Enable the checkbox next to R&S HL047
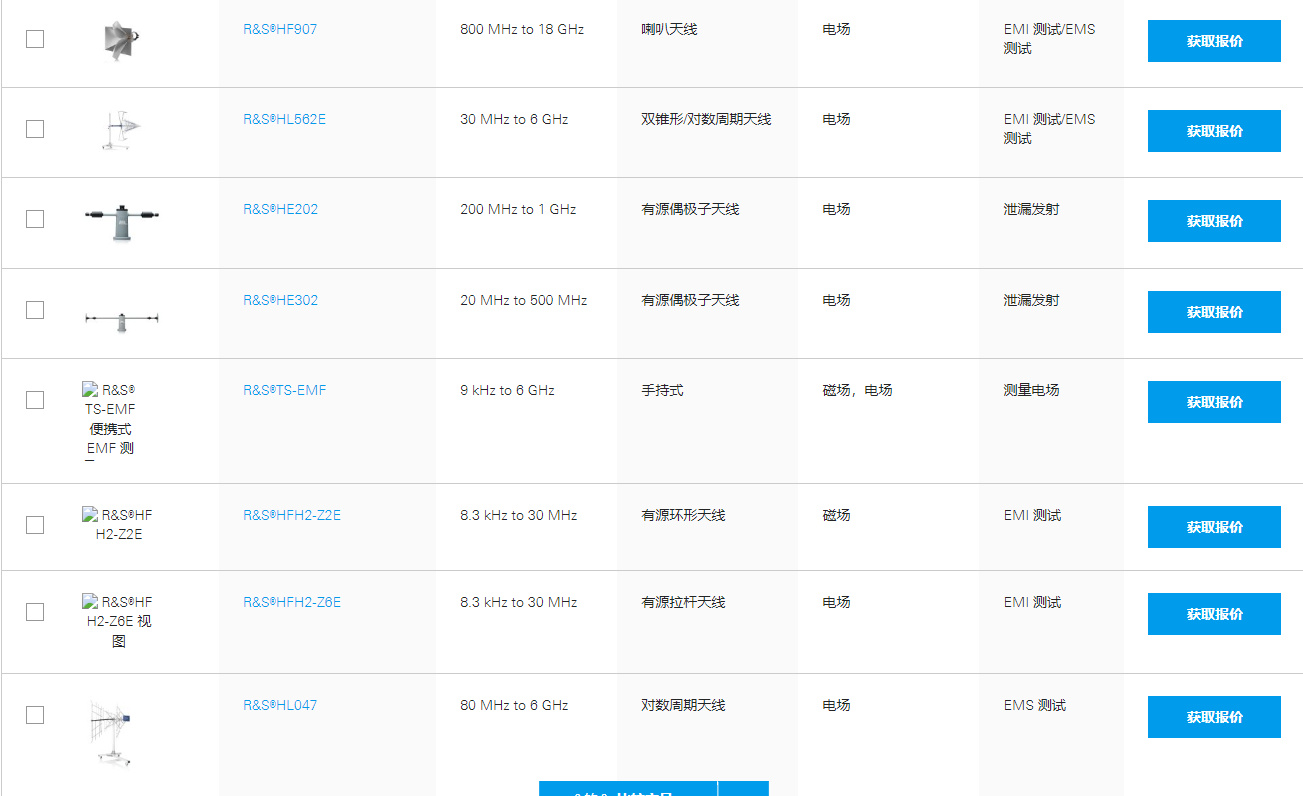 [x=35, y=715]
